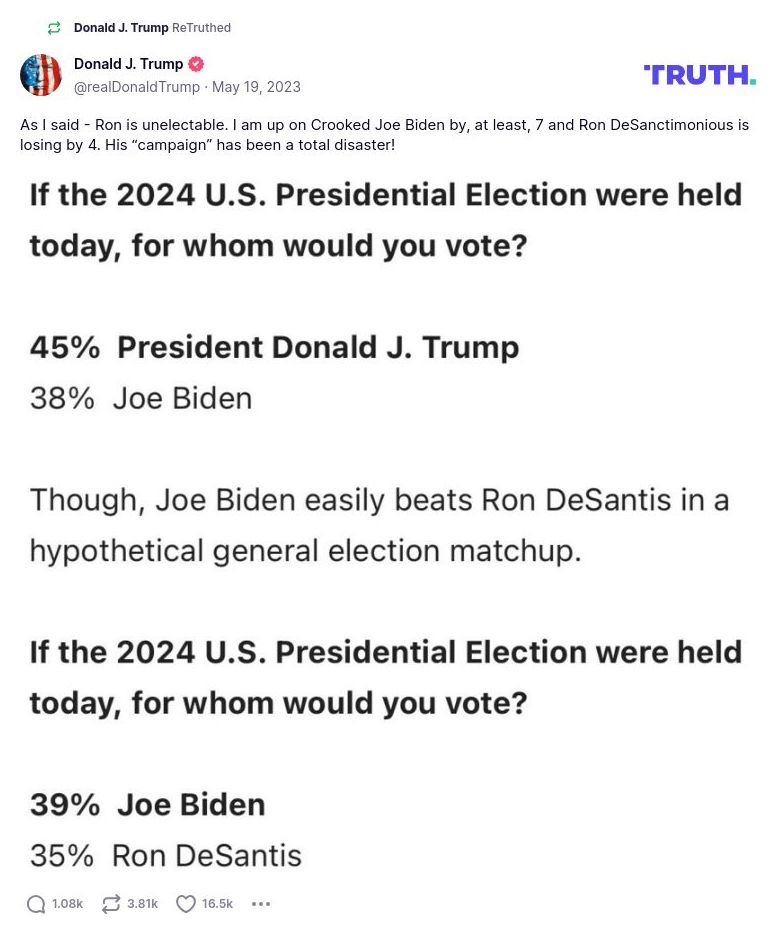Toggle like status on the heart icon
Screen dimensions: 777x934
(185, 903)
